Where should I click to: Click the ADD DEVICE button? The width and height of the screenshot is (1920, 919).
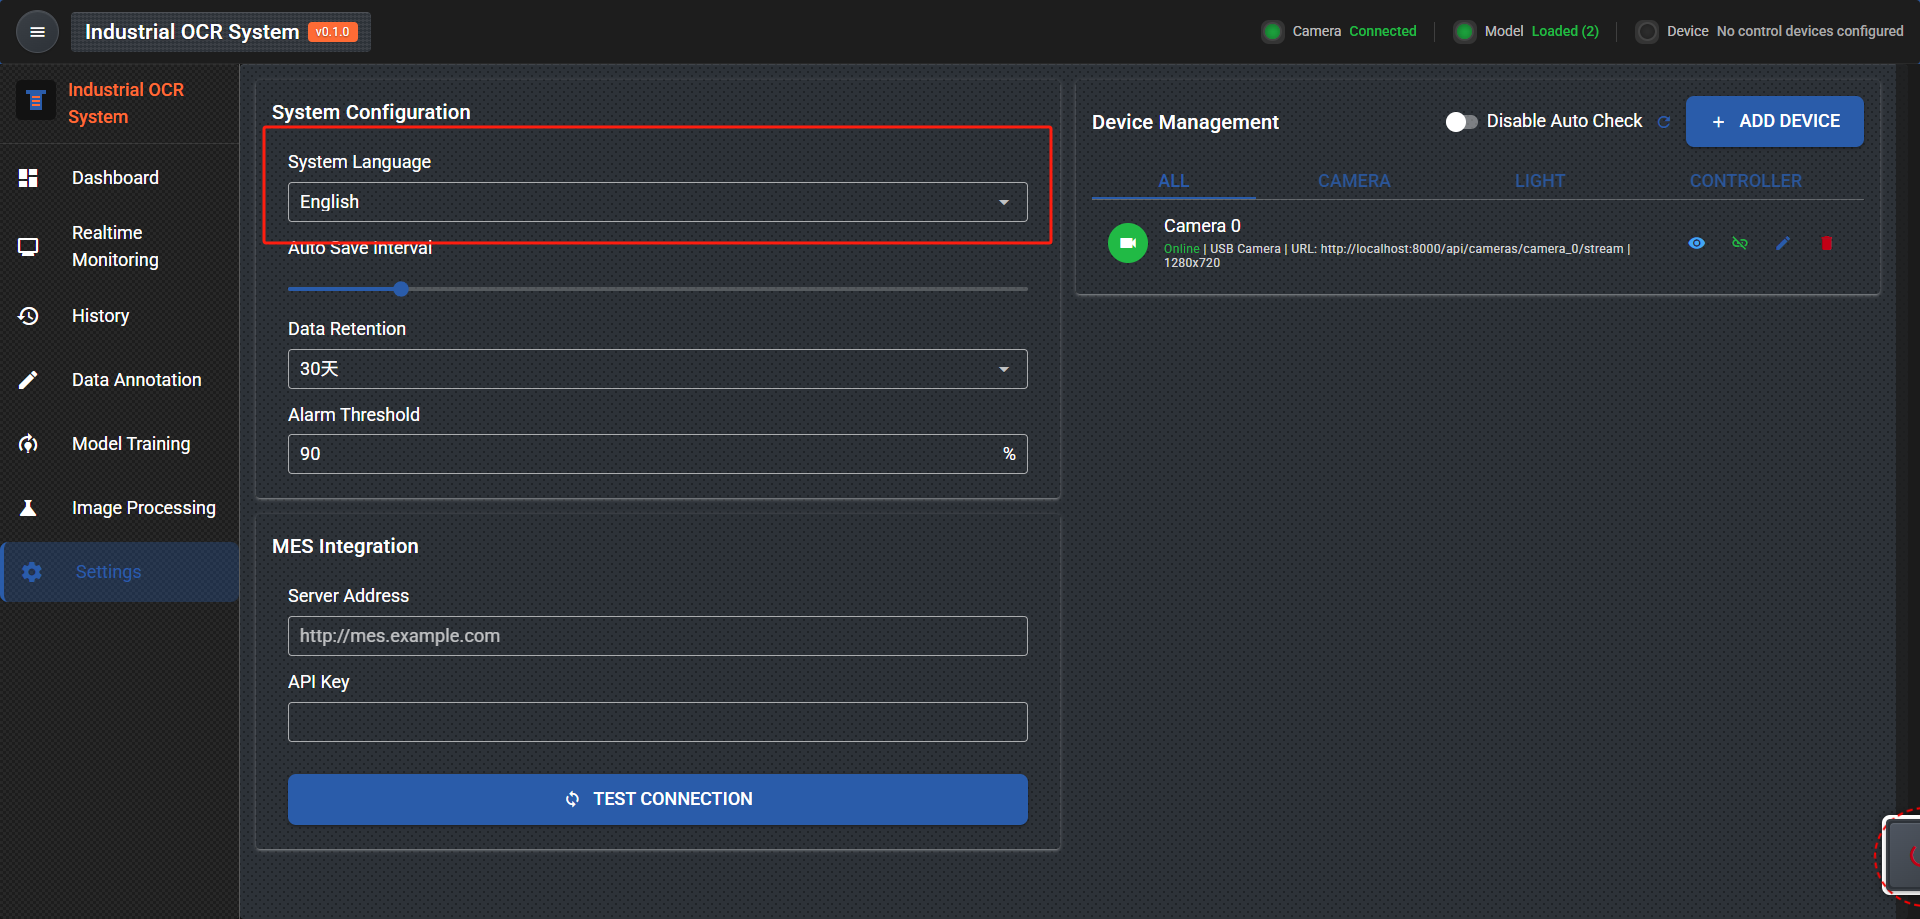[1775, 121]
